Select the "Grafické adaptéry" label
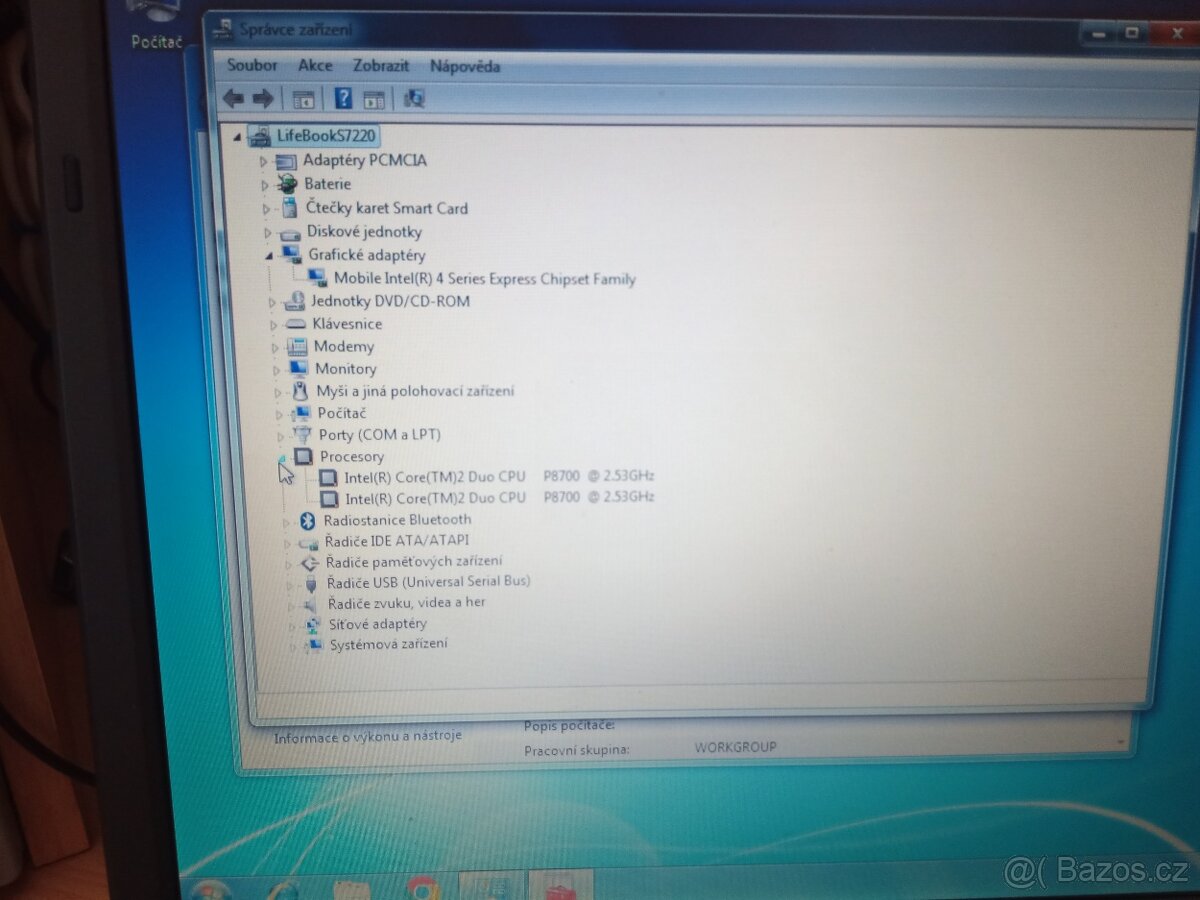The height and width of the screenshot is (900, 1200). point(367,255)
